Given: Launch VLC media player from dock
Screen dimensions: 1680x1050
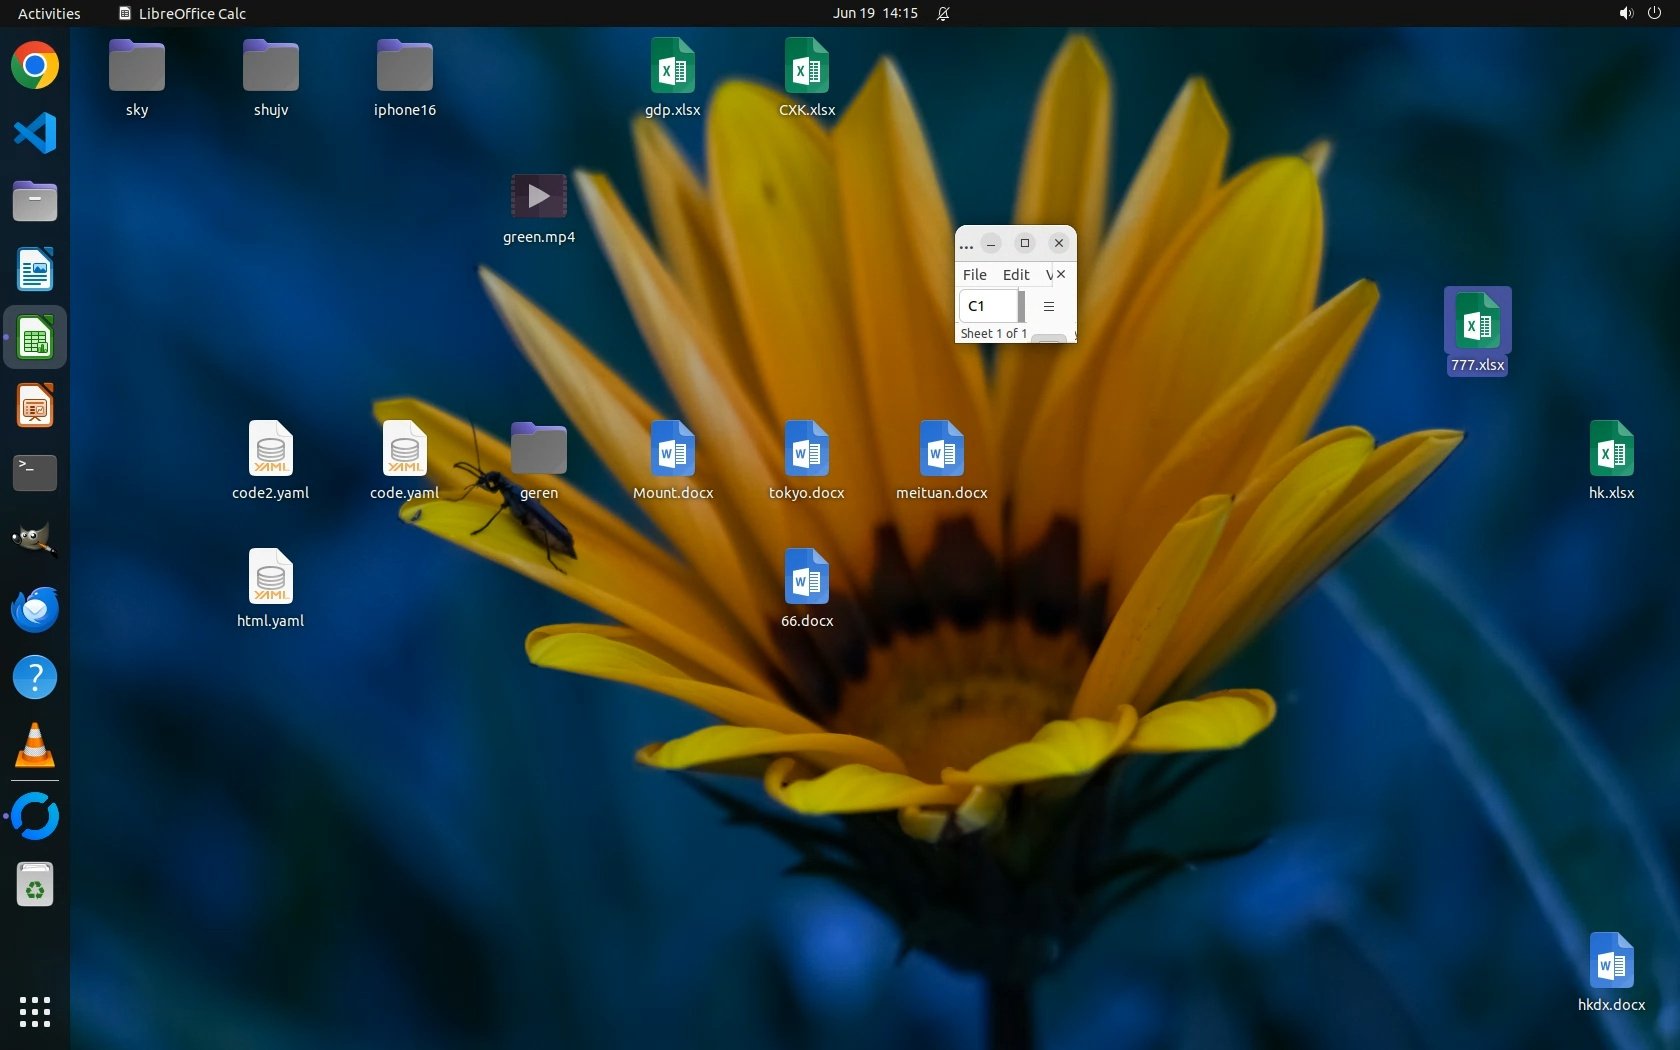Looking at the screenshot, I should pos(35,746).
